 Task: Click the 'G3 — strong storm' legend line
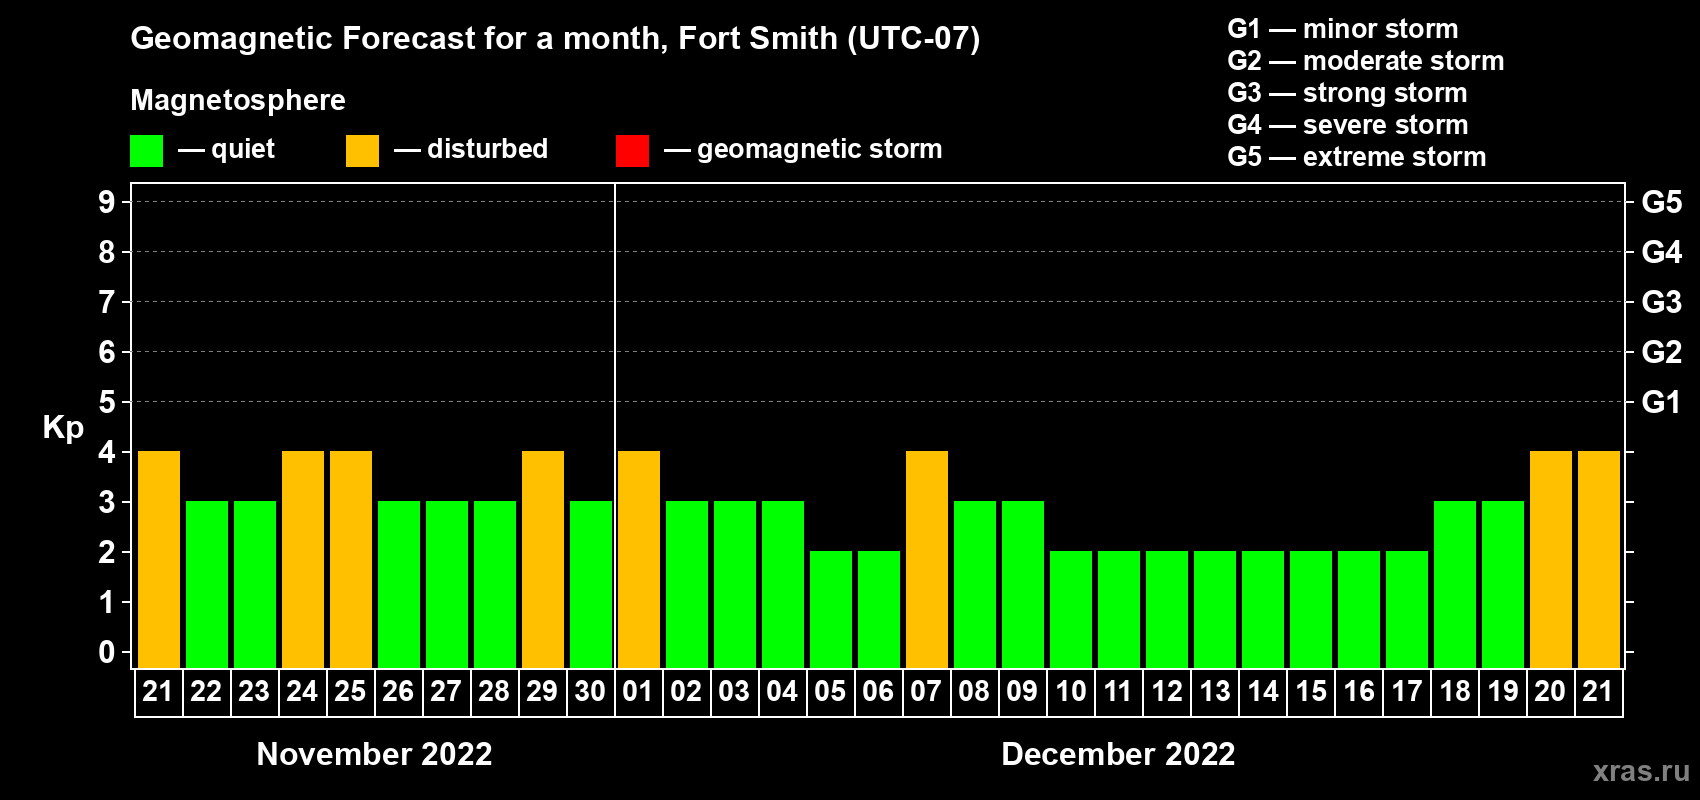pyautogui.click(x=1347, y=93)
